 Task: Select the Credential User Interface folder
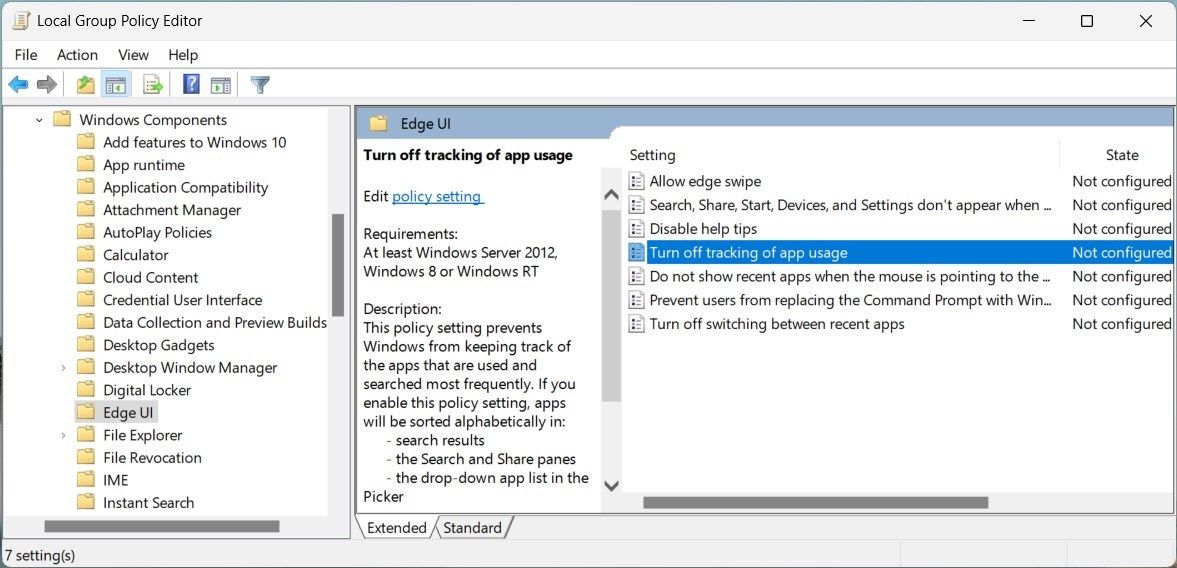(x=182, y=300)
